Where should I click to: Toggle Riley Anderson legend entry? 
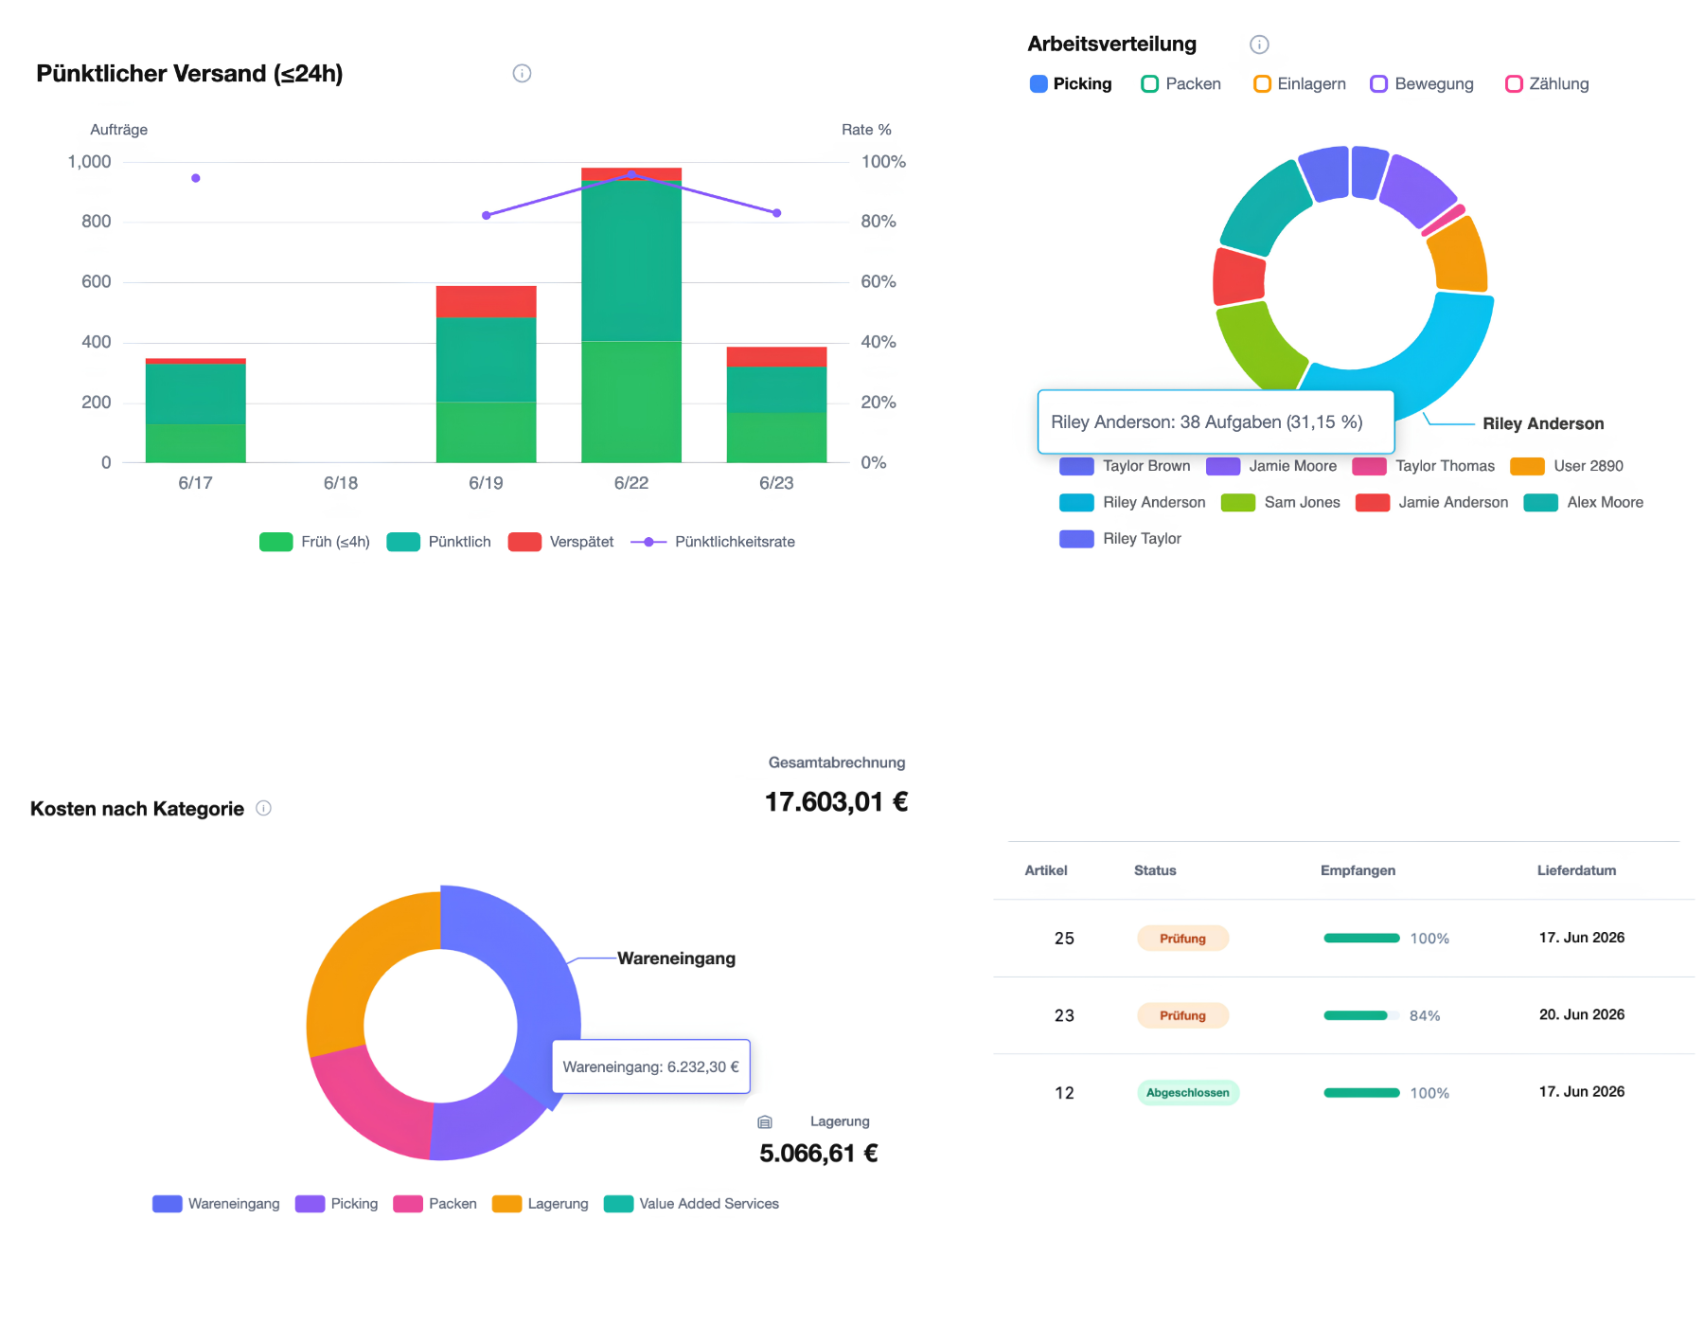pyautogui.click(x=1133, y=502)
